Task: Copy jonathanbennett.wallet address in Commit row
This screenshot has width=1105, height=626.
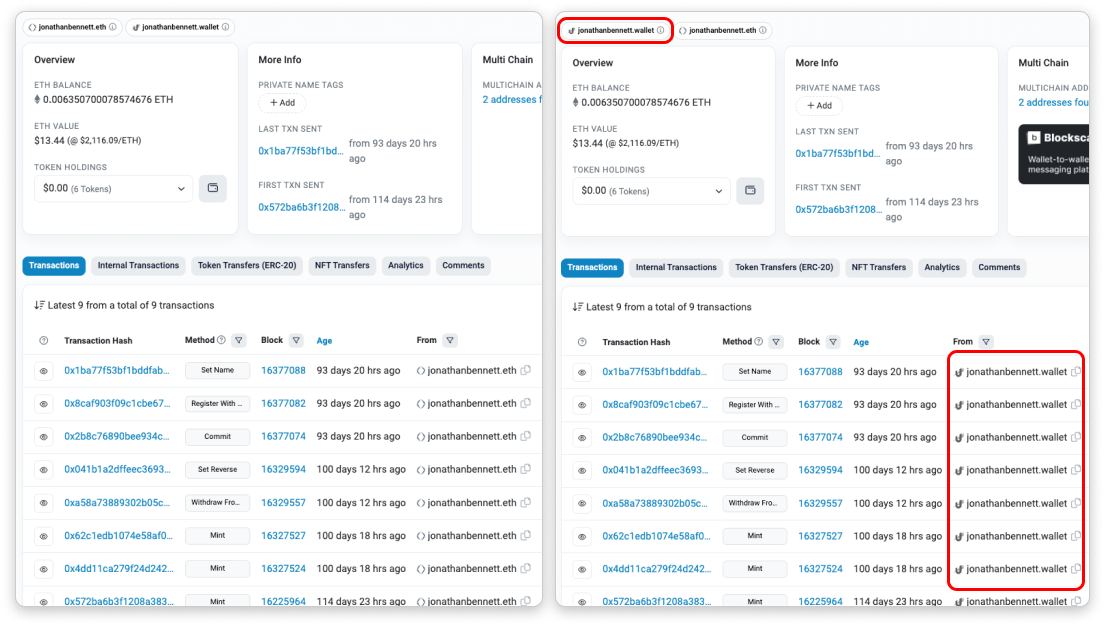Action: pyautogui.click(x=1076, y=437)
